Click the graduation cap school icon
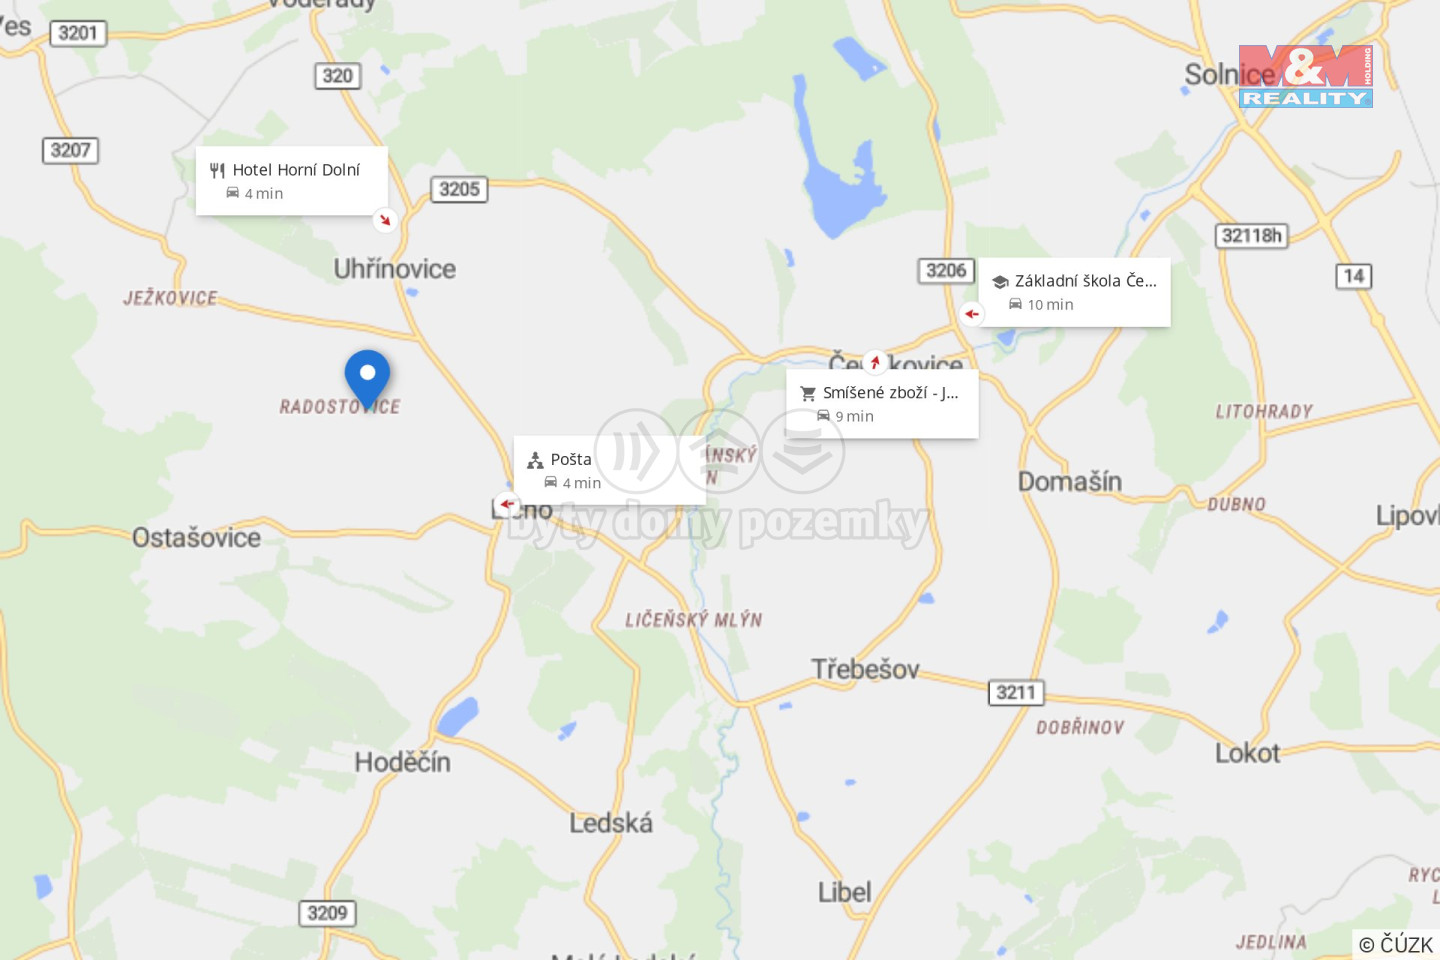 tap(1000, 282)
